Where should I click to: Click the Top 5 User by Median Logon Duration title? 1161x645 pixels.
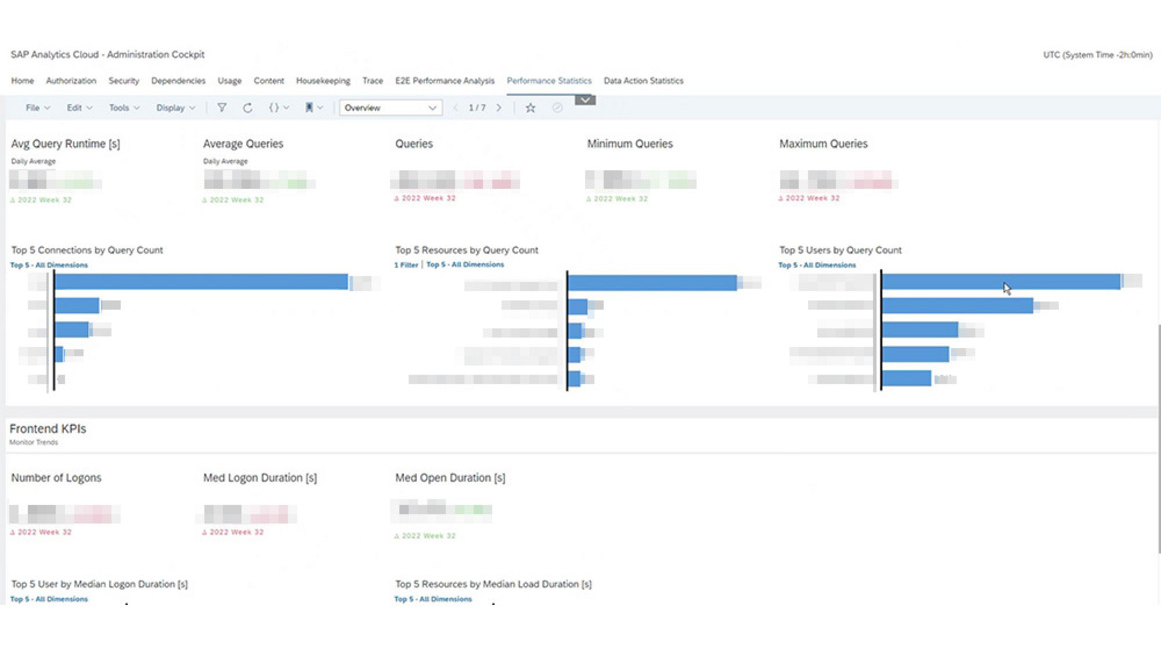pyautogui.click(x=99, y=584)
